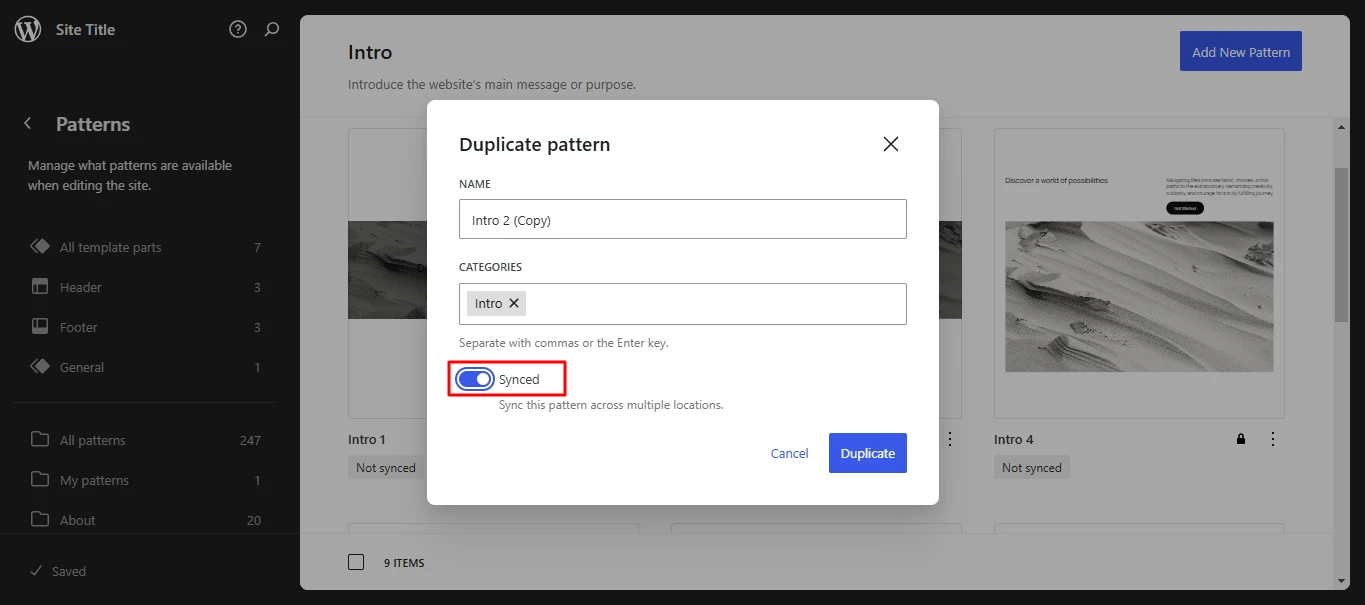Open the search magnifier icon
The width and height of the screenshot is (1365, 605).
[272, 29]
